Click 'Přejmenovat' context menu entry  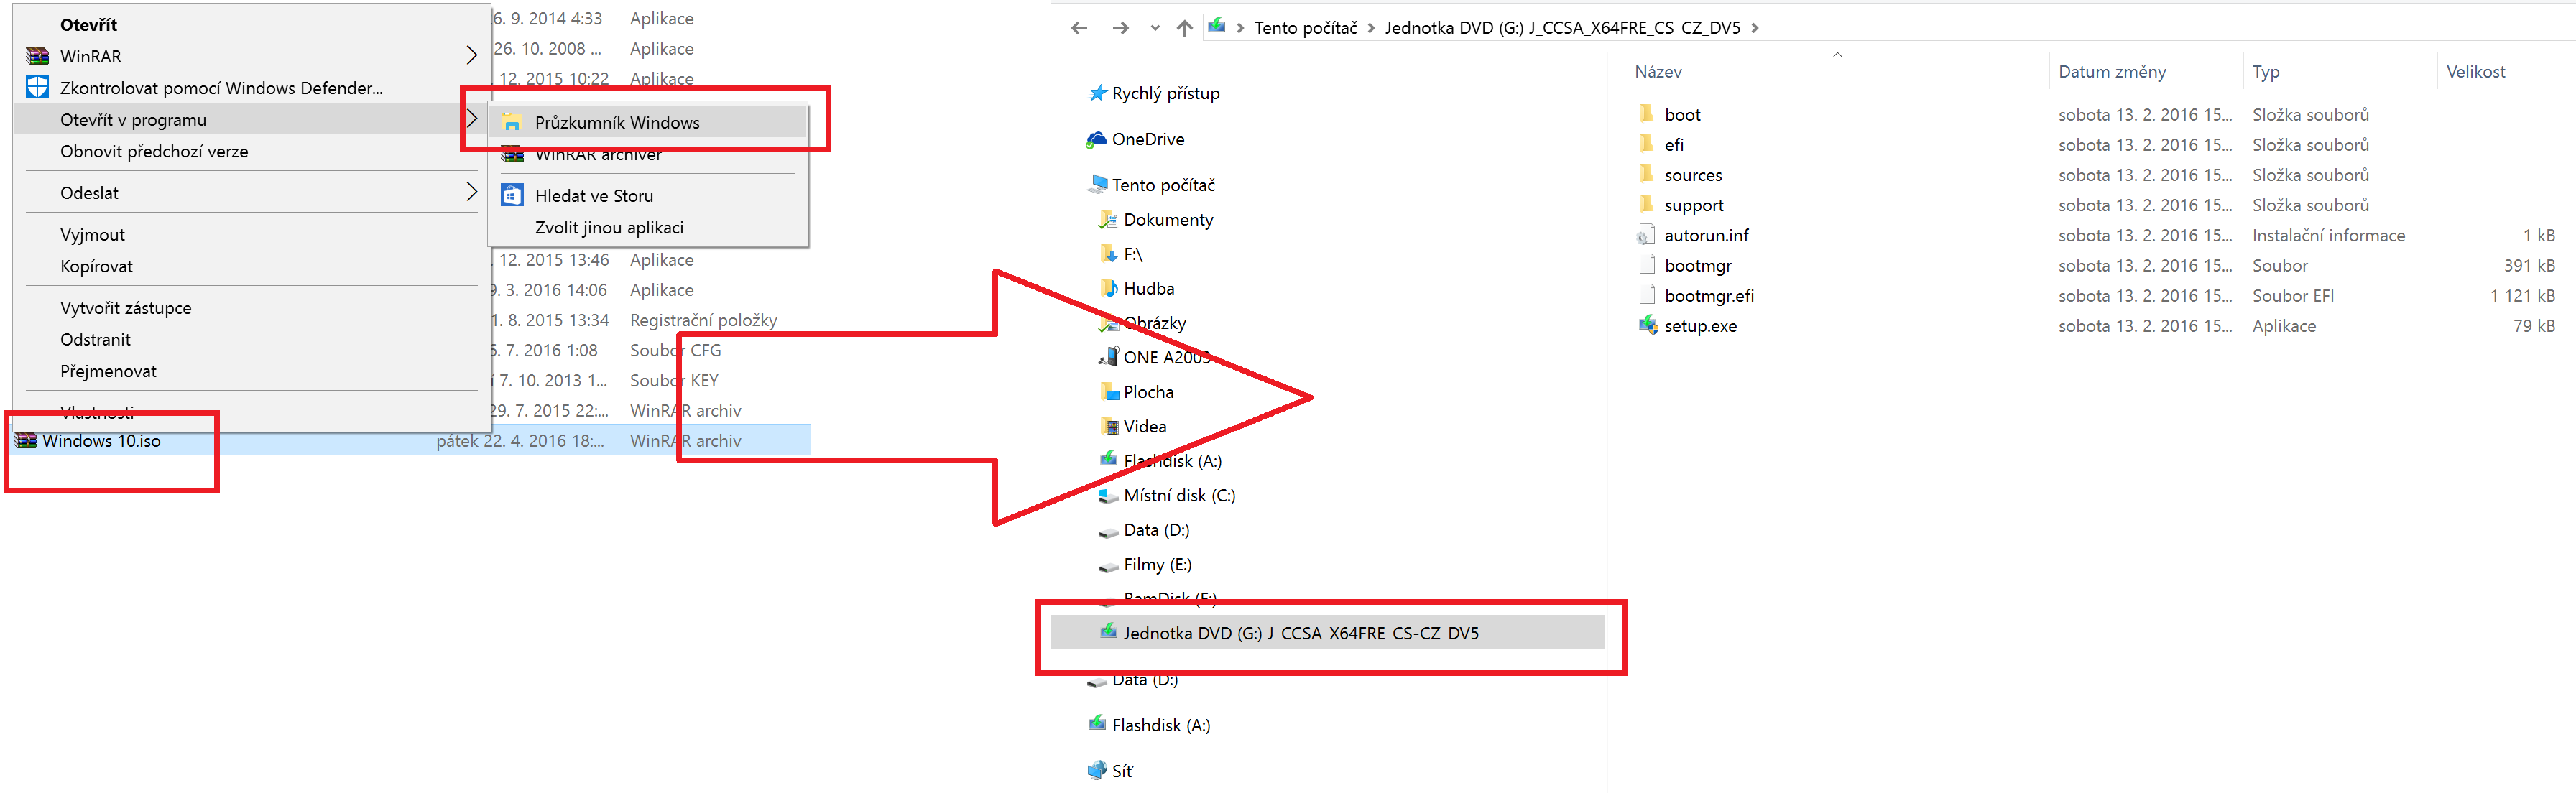(x=108, y=372)
